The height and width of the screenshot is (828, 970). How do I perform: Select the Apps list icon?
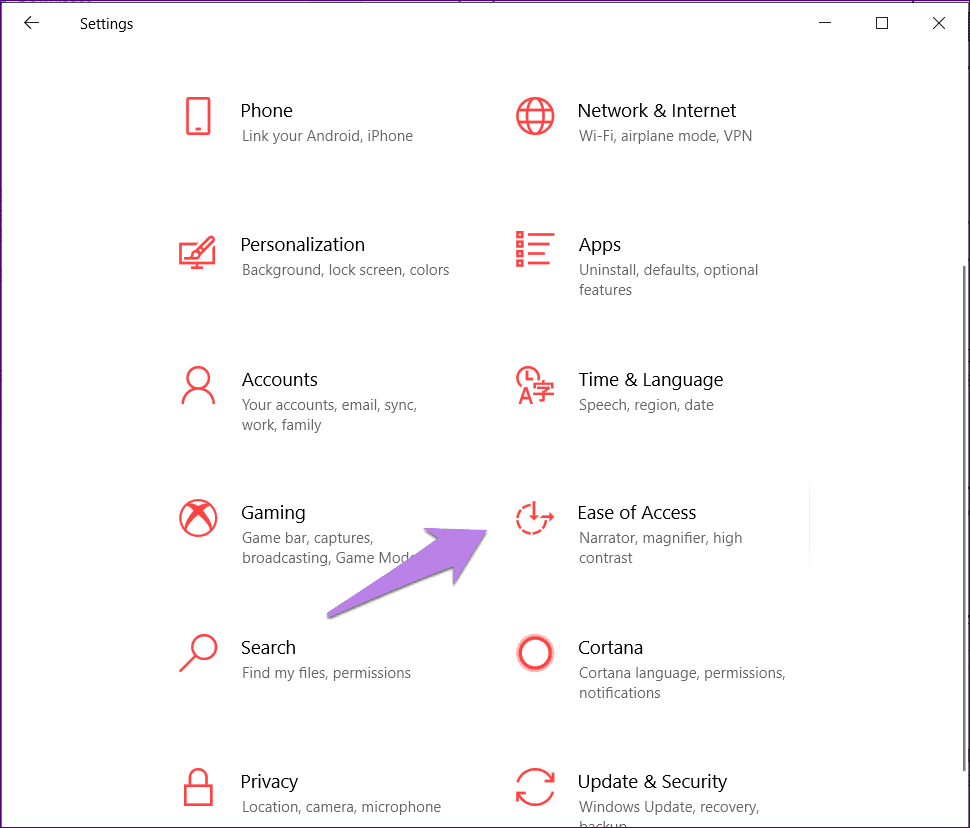pyautogui.click(x=535, y=249)
